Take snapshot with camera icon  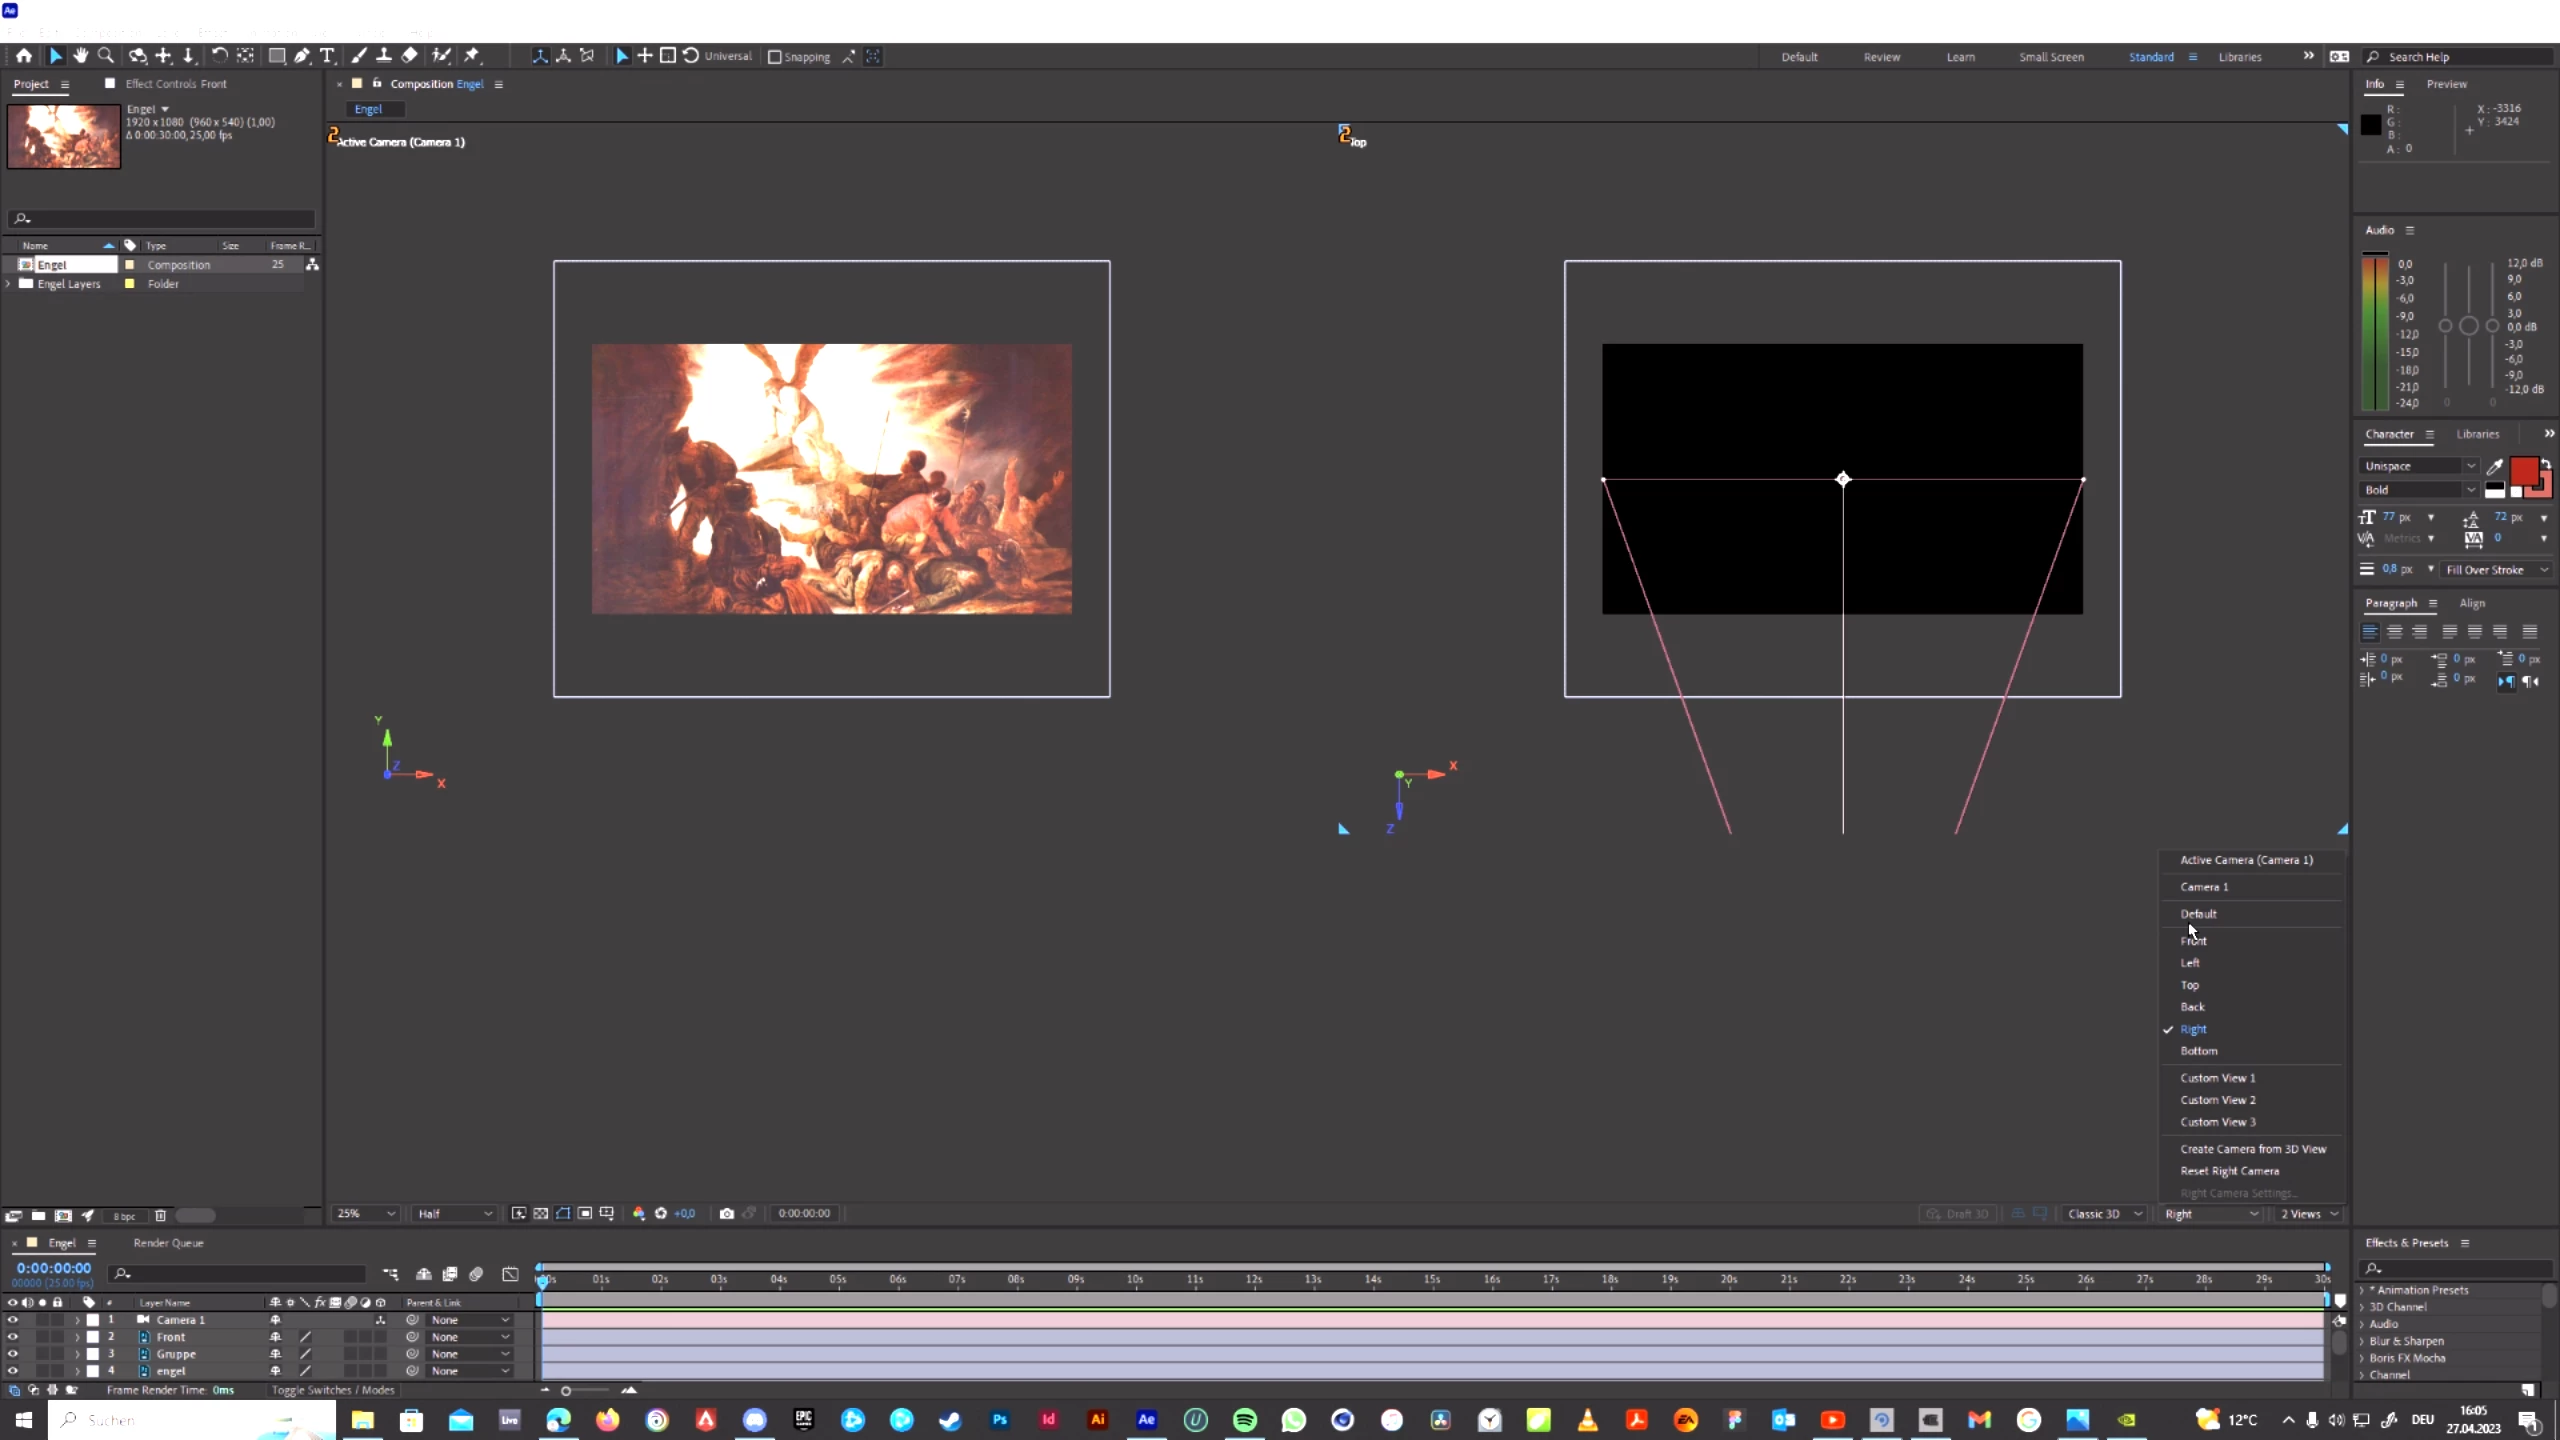coord(727,1213)
